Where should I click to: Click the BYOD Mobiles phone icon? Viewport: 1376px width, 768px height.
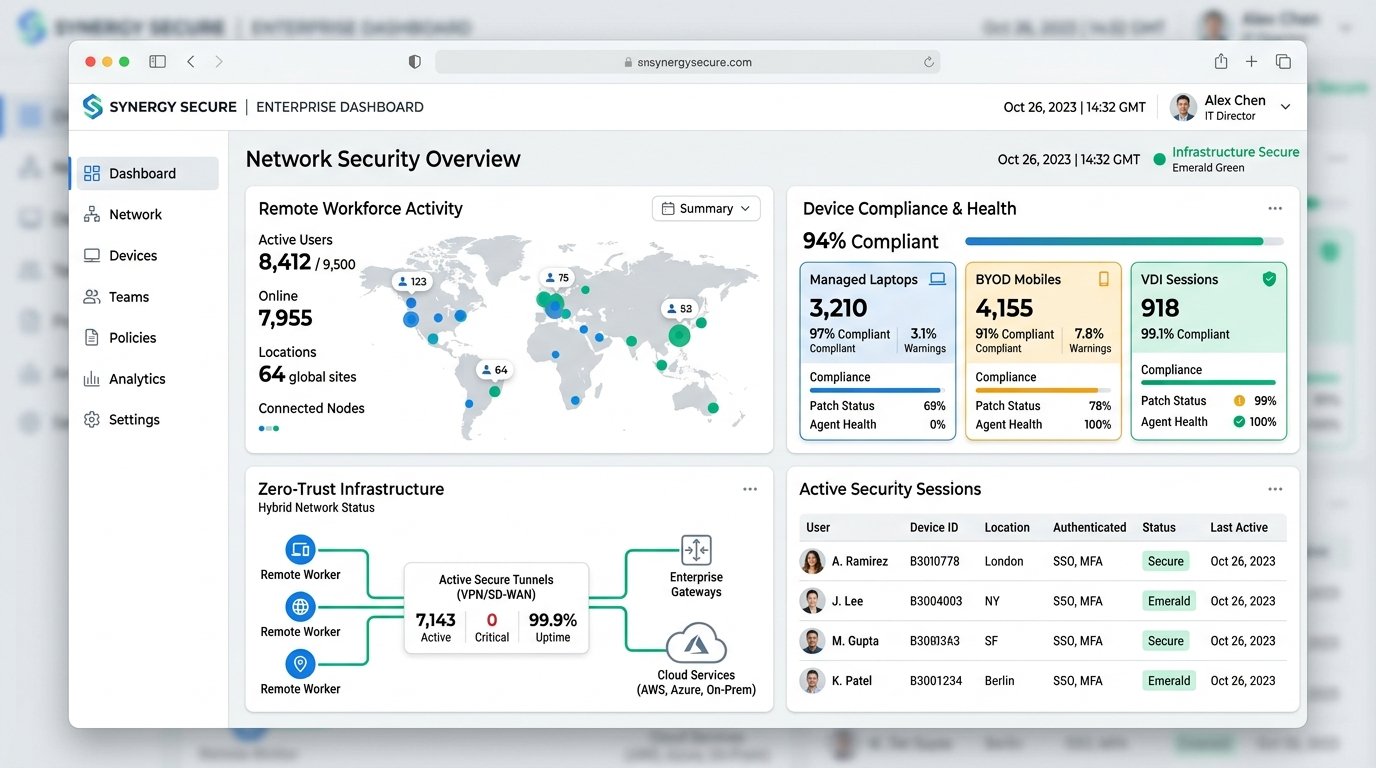pos(1104,279)
